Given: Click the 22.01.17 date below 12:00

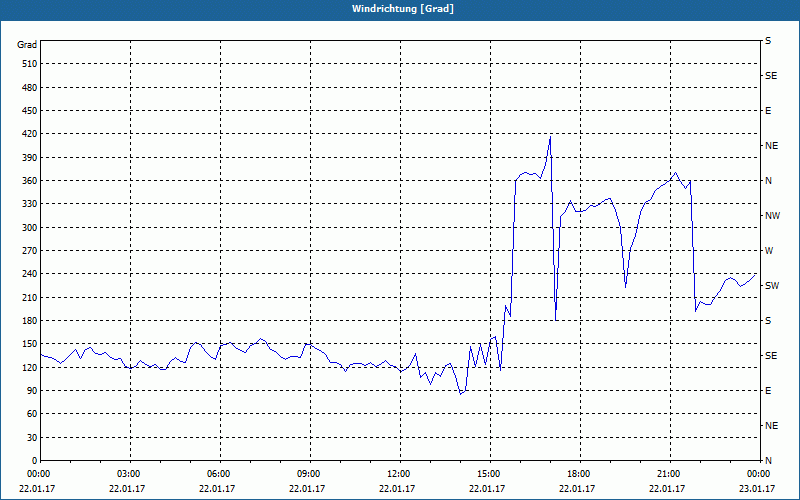Looking at the screenshot, I should (x=397, y=488).
